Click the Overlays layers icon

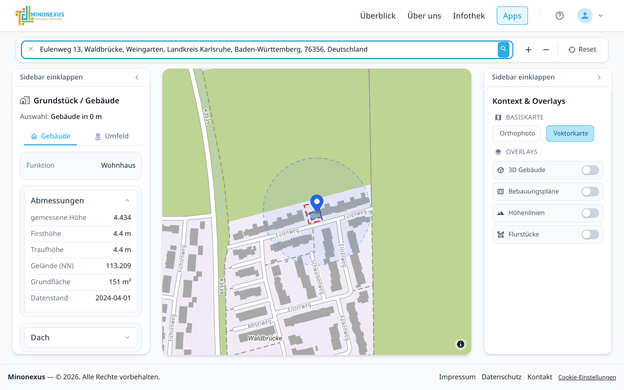click(x=498, y=152)
